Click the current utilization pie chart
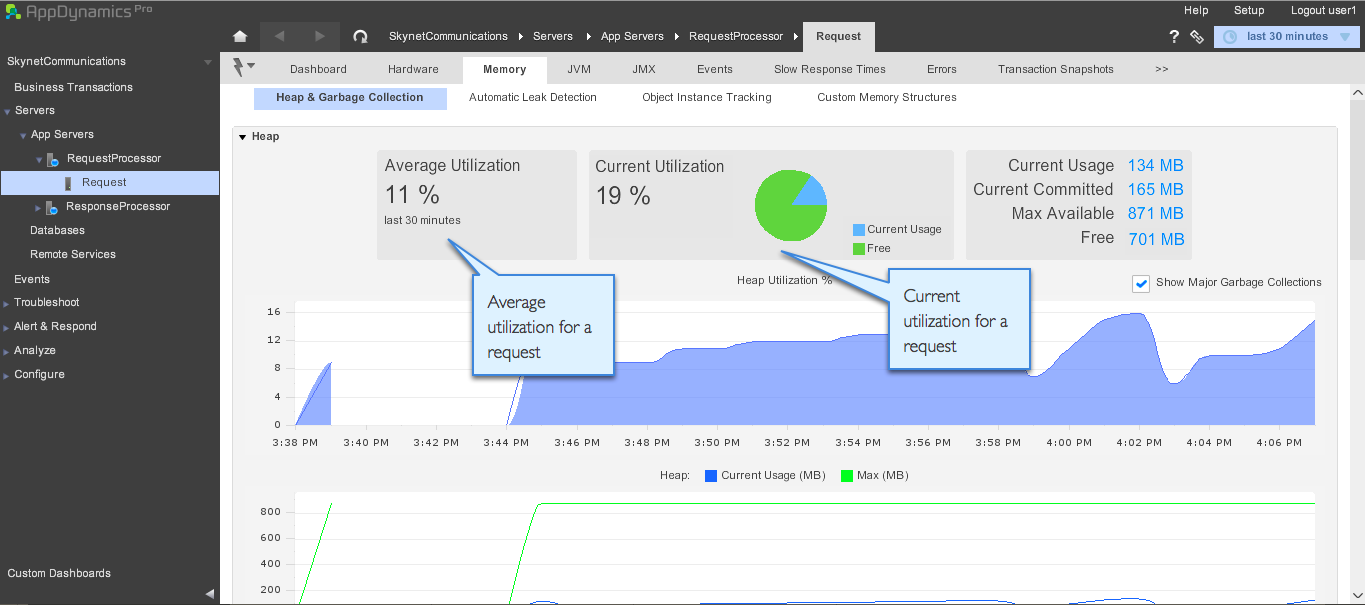This screenshot has height=605, width=1365. (791, 205)
